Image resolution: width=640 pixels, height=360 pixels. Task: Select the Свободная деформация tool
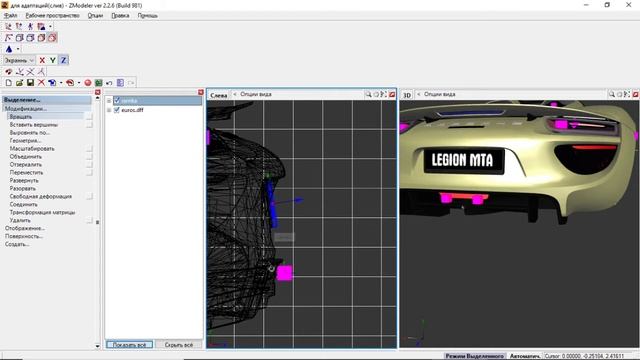40,197
